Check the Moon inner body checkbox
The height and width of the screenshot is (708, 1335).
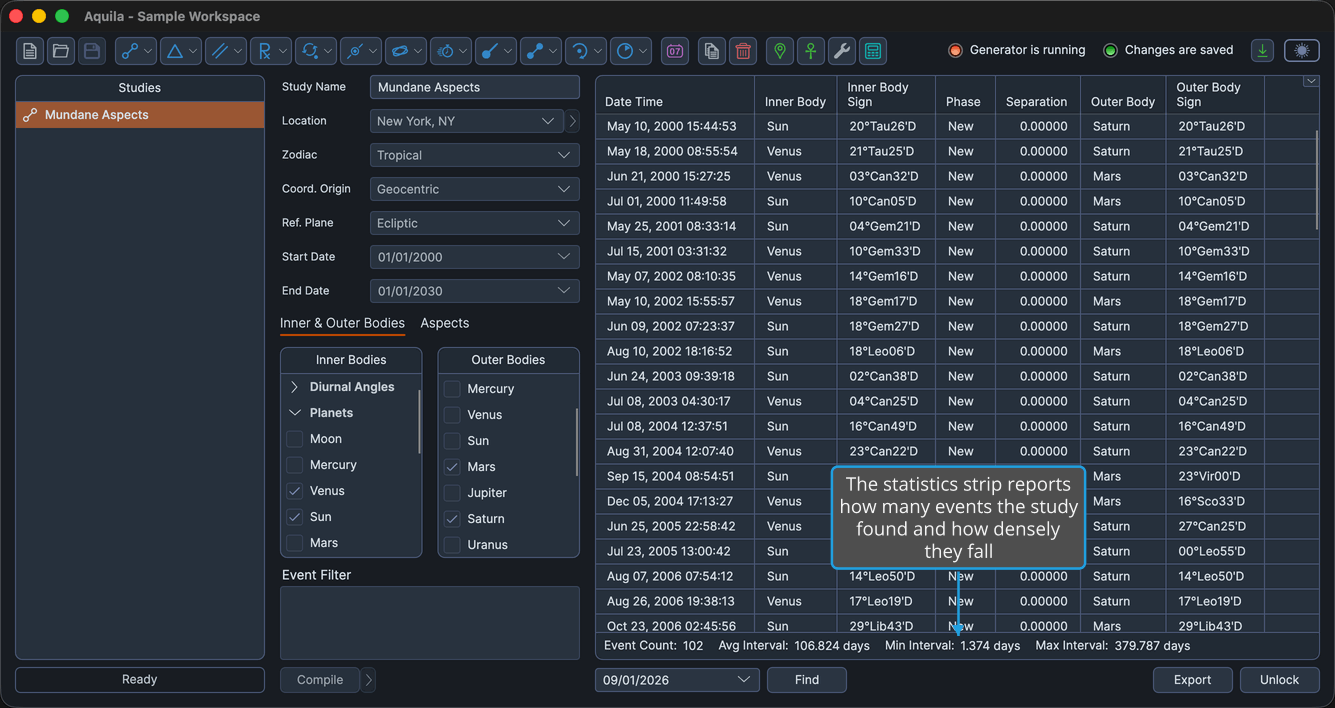tap(294, 439)
